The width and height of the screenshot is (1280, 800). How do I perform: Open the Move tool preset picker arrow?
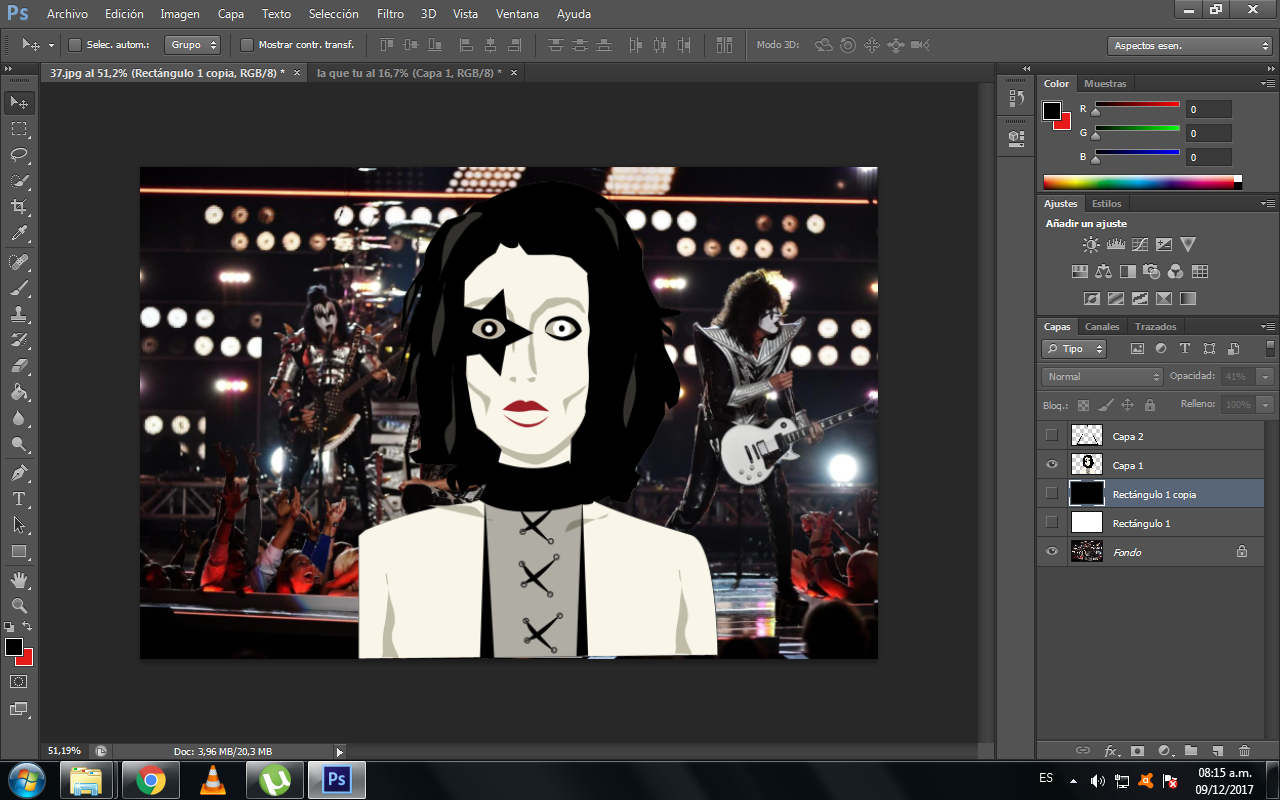(x=51, y=46)
